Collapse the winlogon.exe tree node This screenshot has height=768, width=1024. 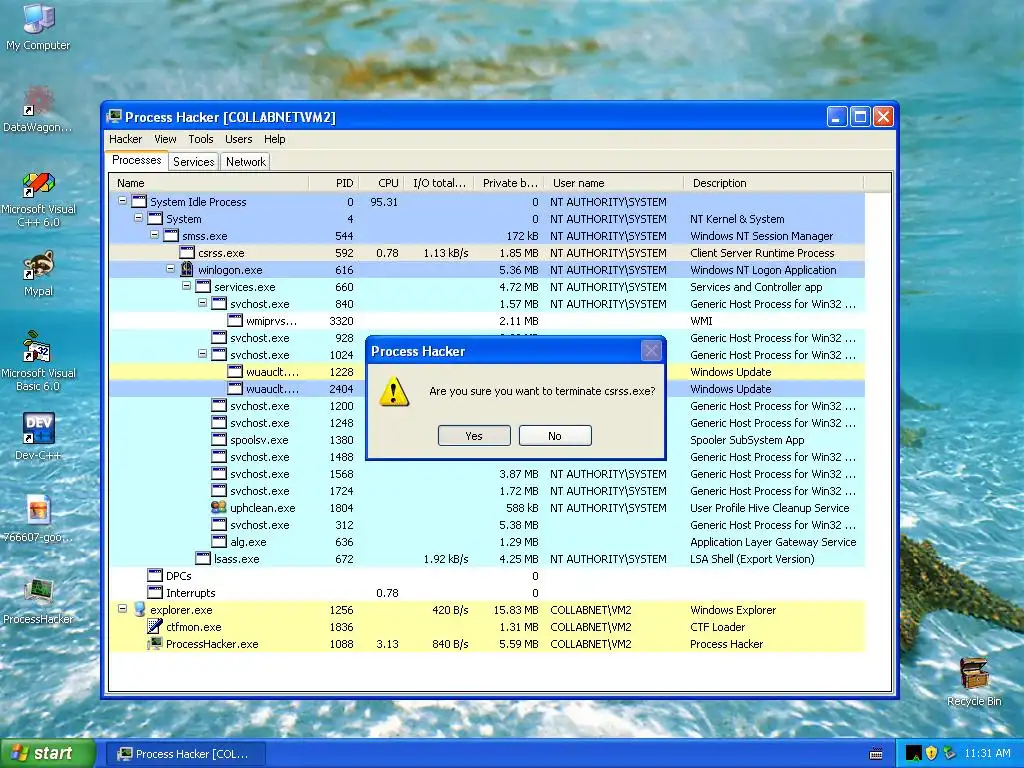point(170,269)
